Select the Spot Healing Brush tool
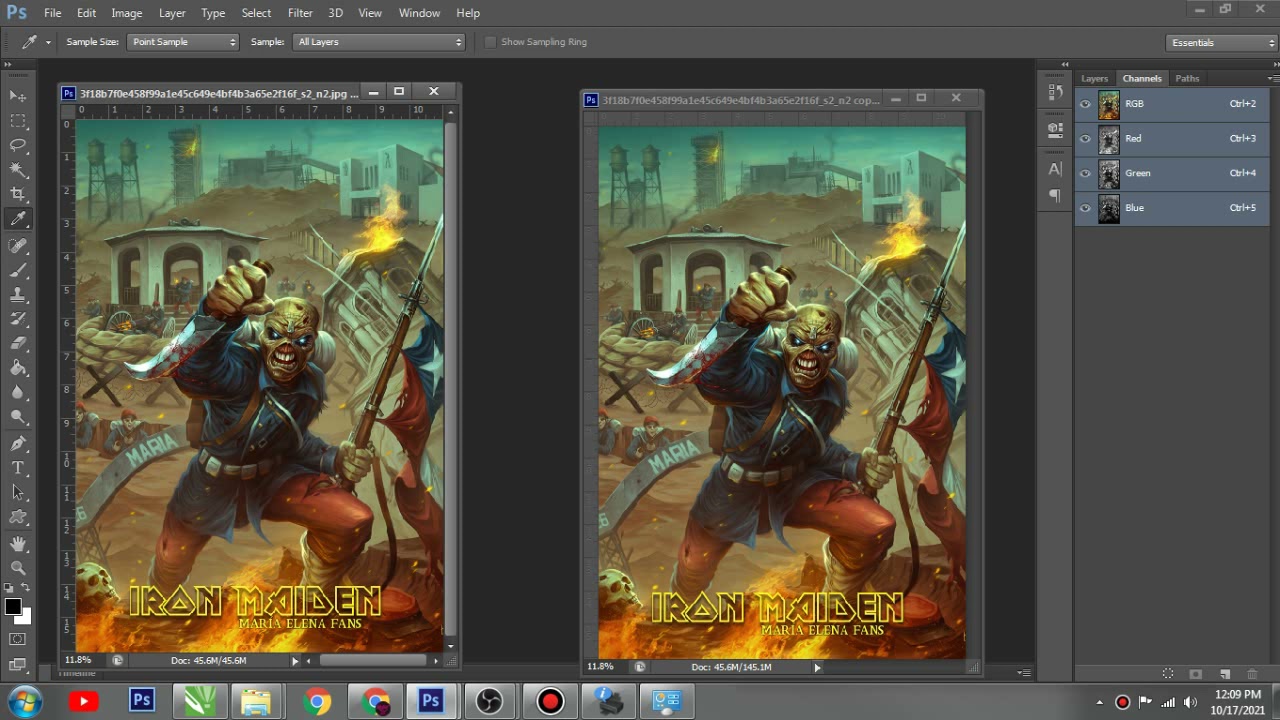Viewport: 1280px width, 720px height. pos(18,246)
